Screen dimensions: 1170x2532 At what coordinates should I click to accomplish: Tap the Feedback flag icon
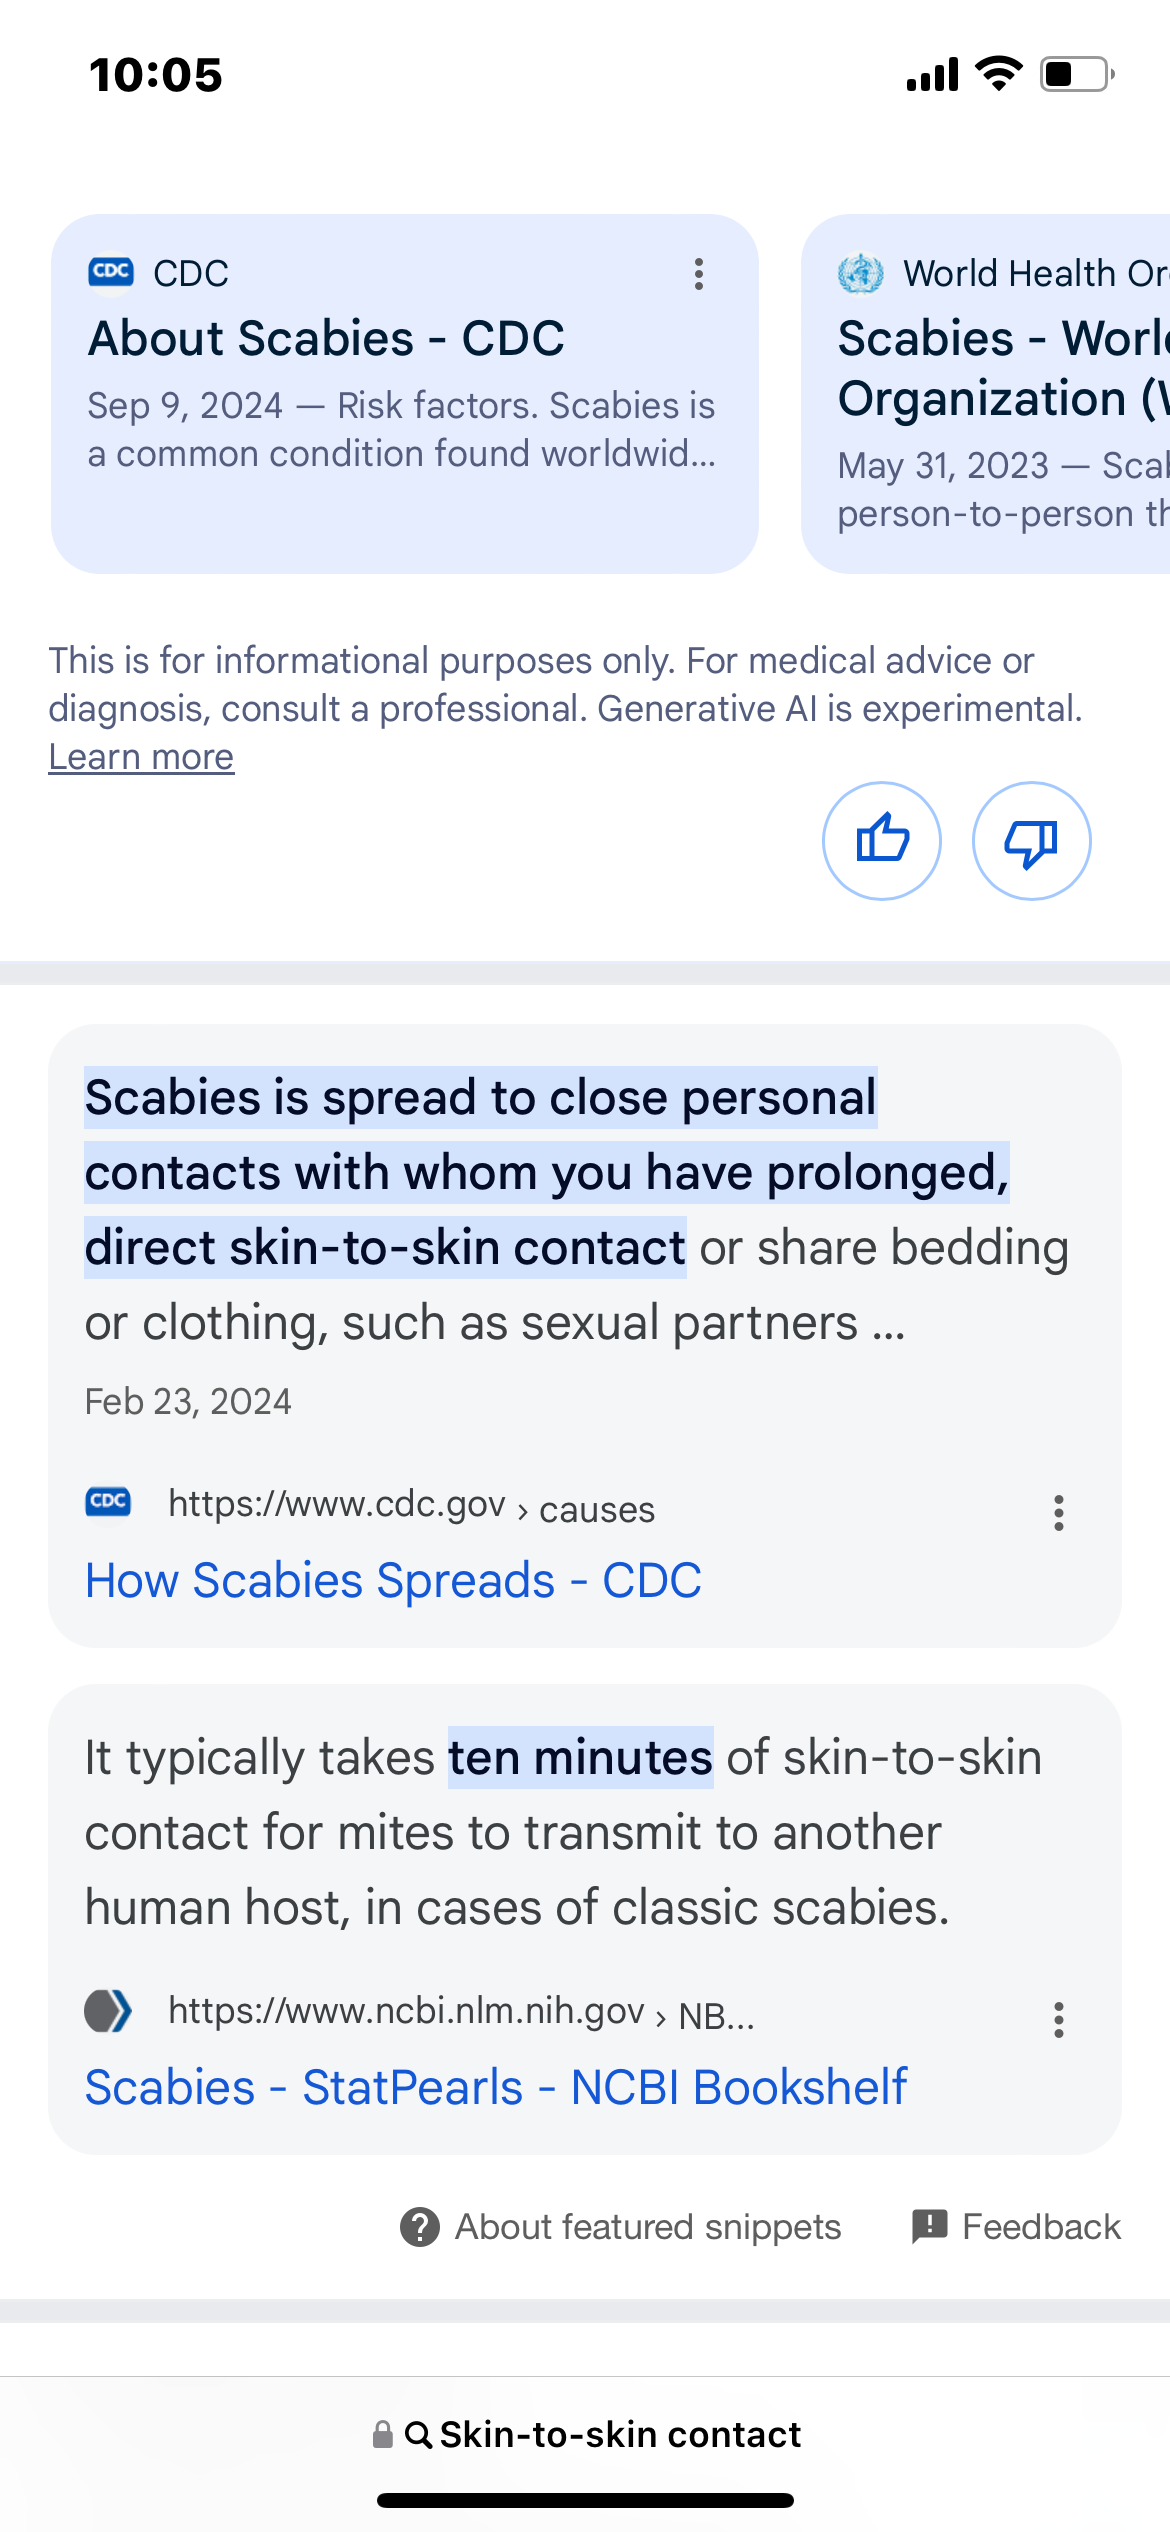click(x=929, y=2226)
